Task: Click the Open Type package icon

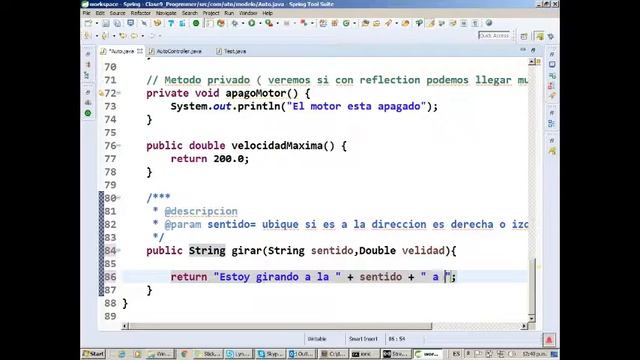Action: (x=365, y=23)
